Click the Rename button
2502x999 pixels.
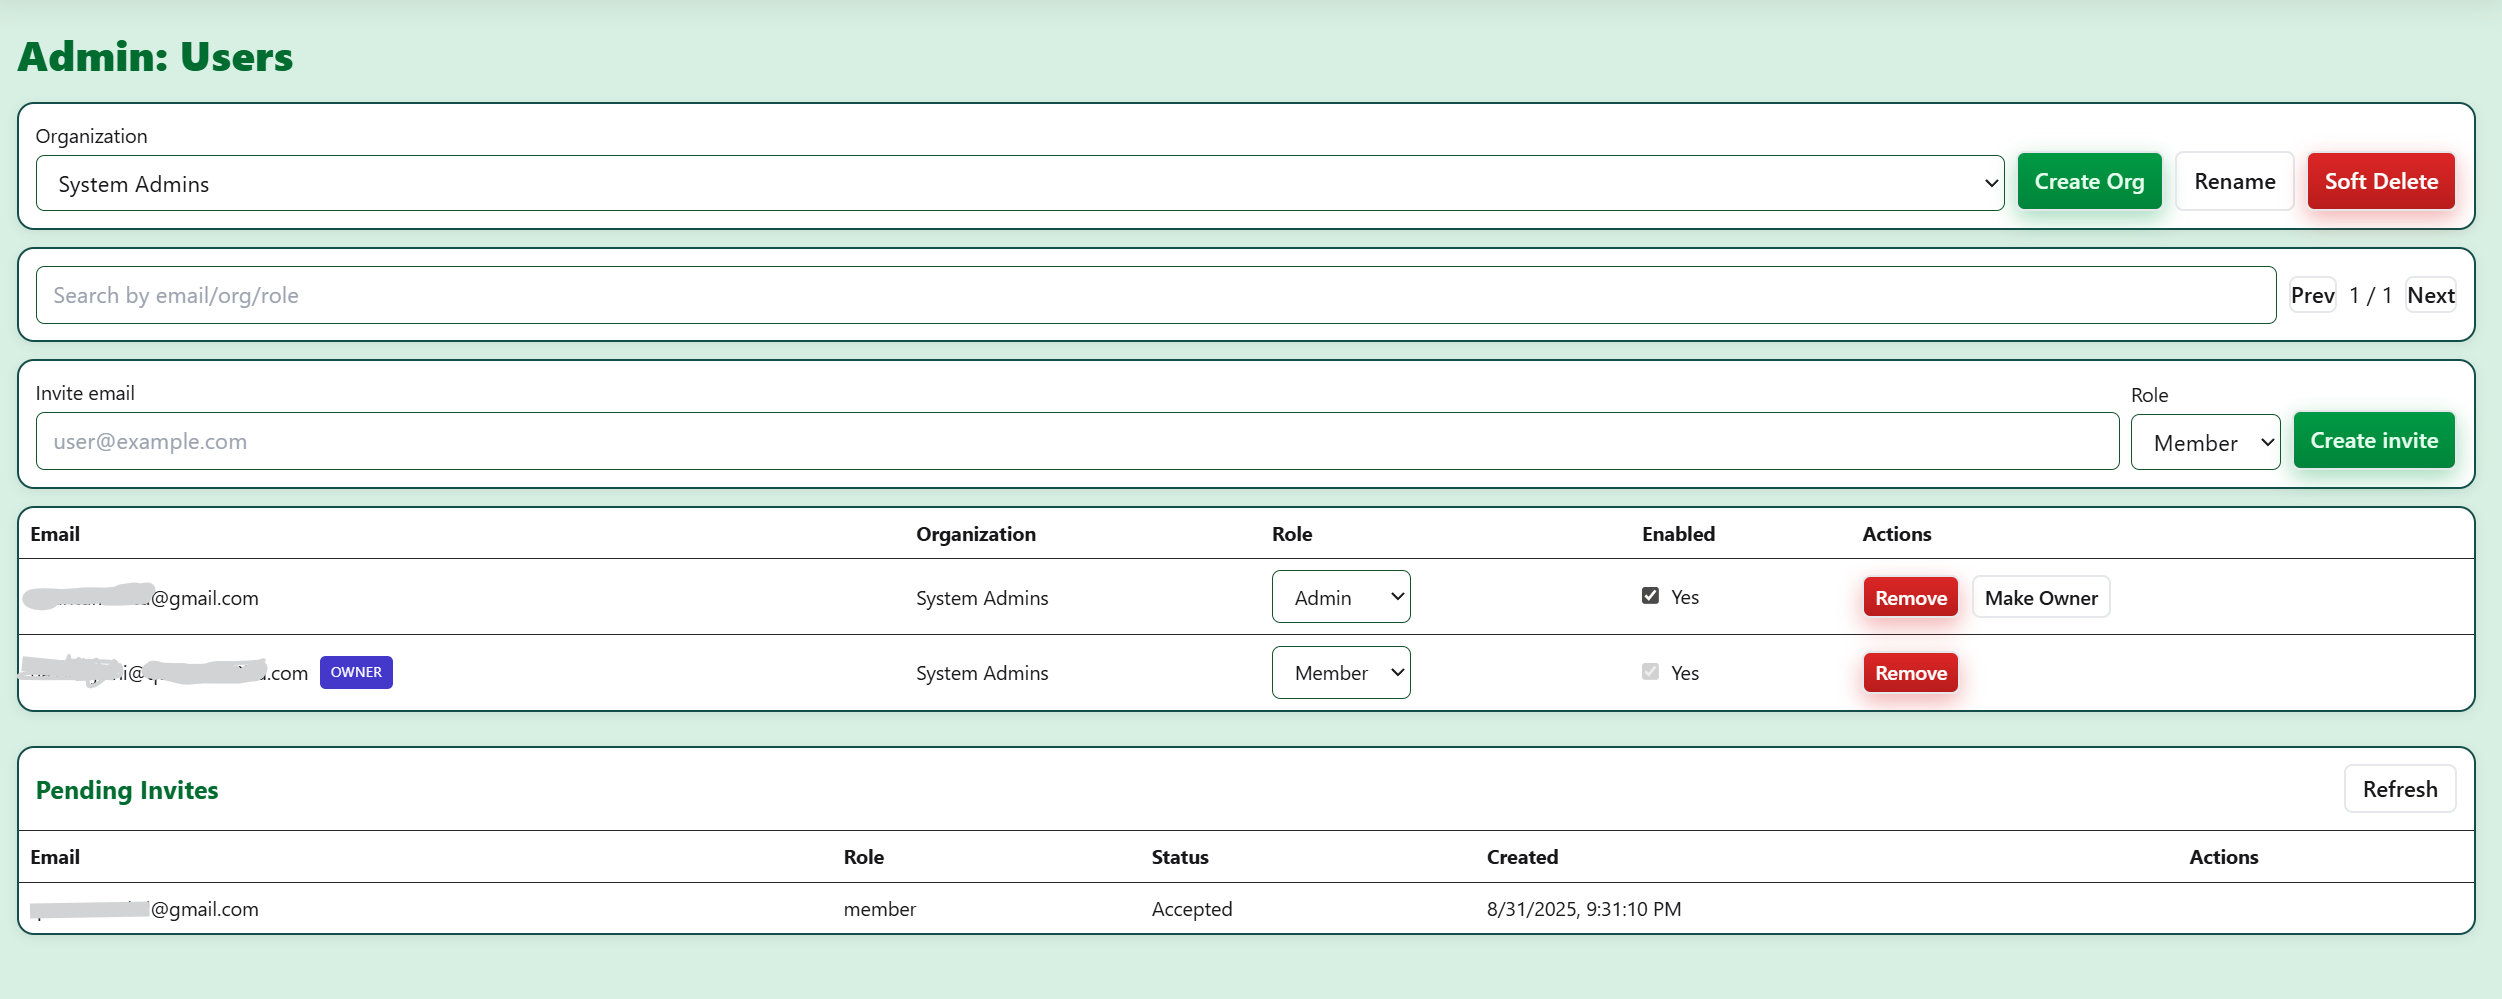[2235, 181]
